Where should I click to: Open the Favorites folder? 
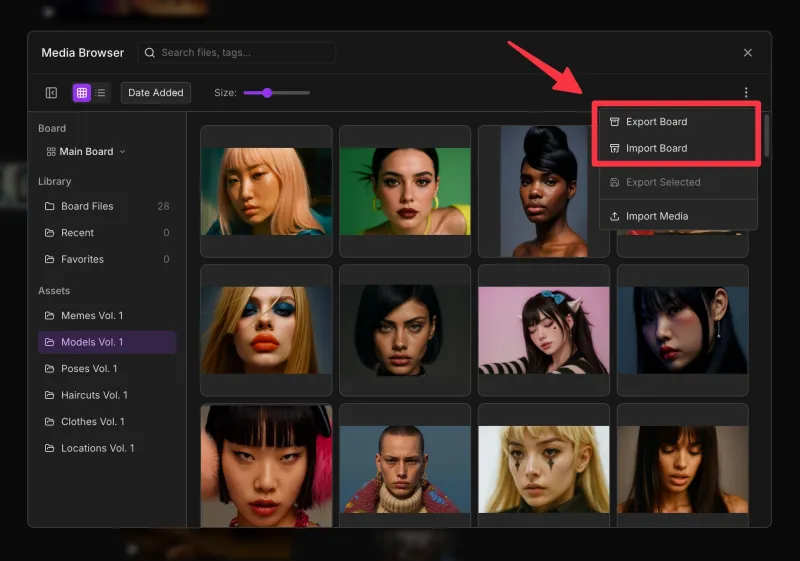(82, 259)
